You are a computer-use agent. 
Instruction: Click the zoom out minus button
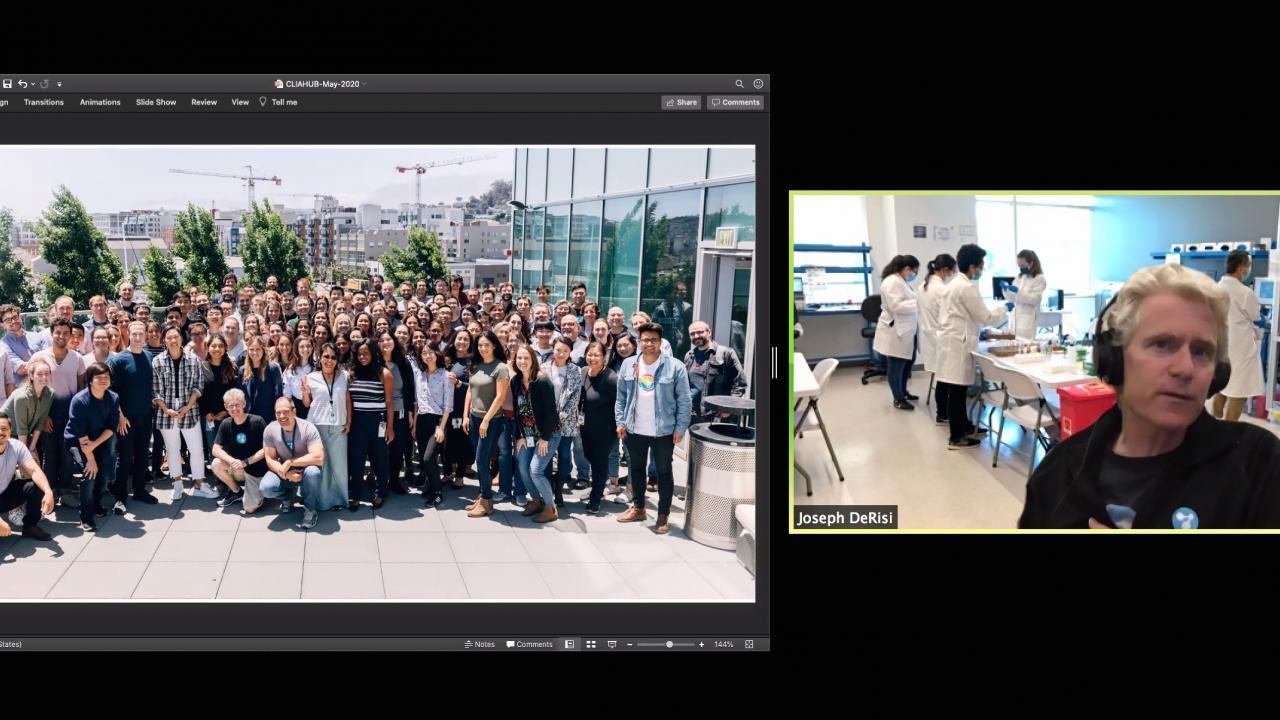[x=629, y=644]
